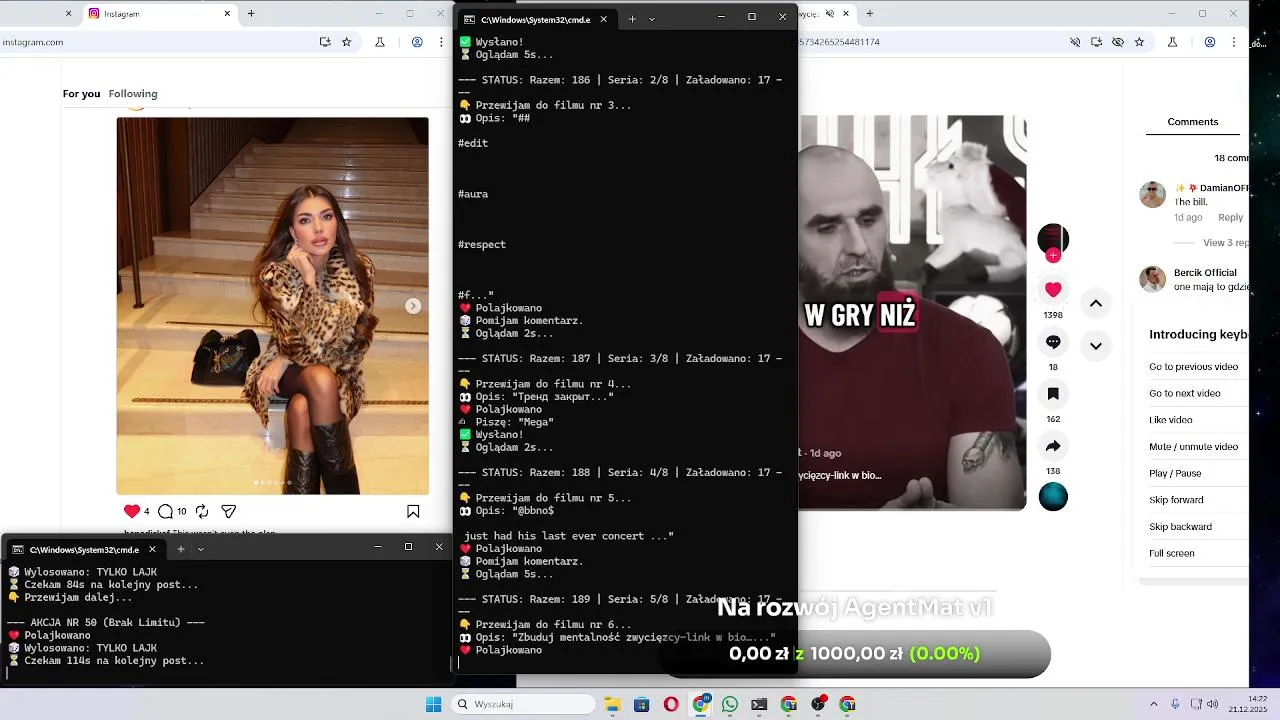Screen dimensions: 1280x720
Task: Repost the Instagram post with the repost icon
Action: [x=202, y=511]
